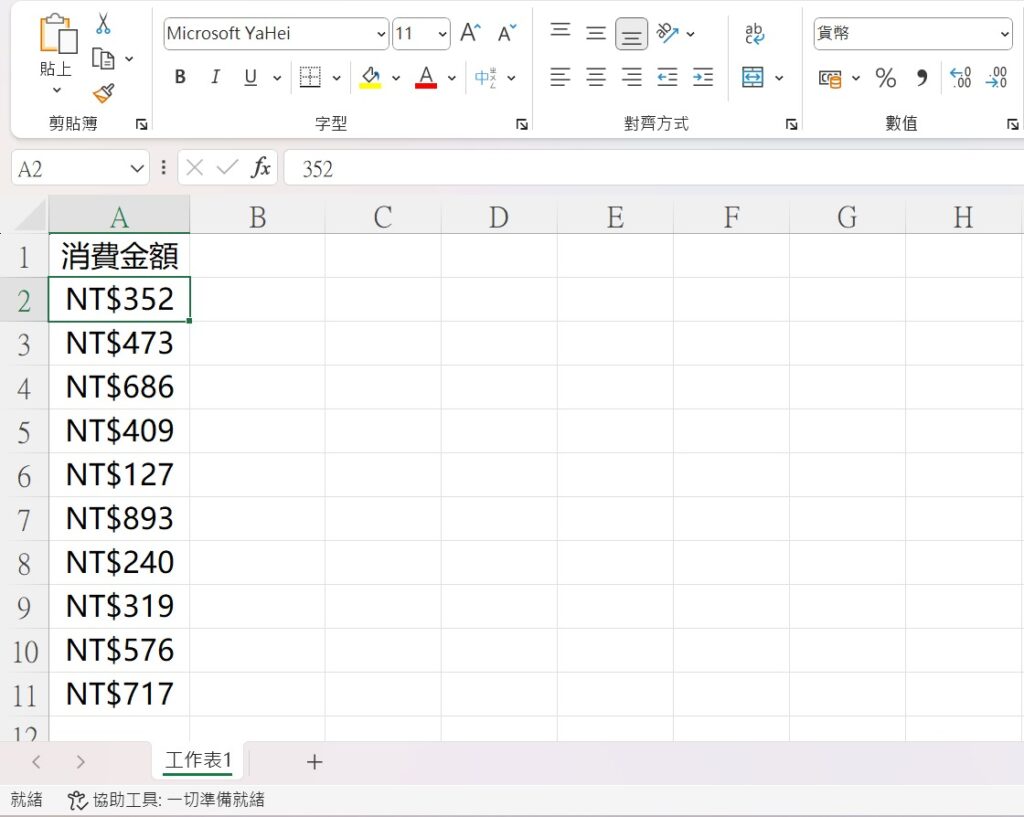
Task: Increase the cell indent
Action: point(703,77)
